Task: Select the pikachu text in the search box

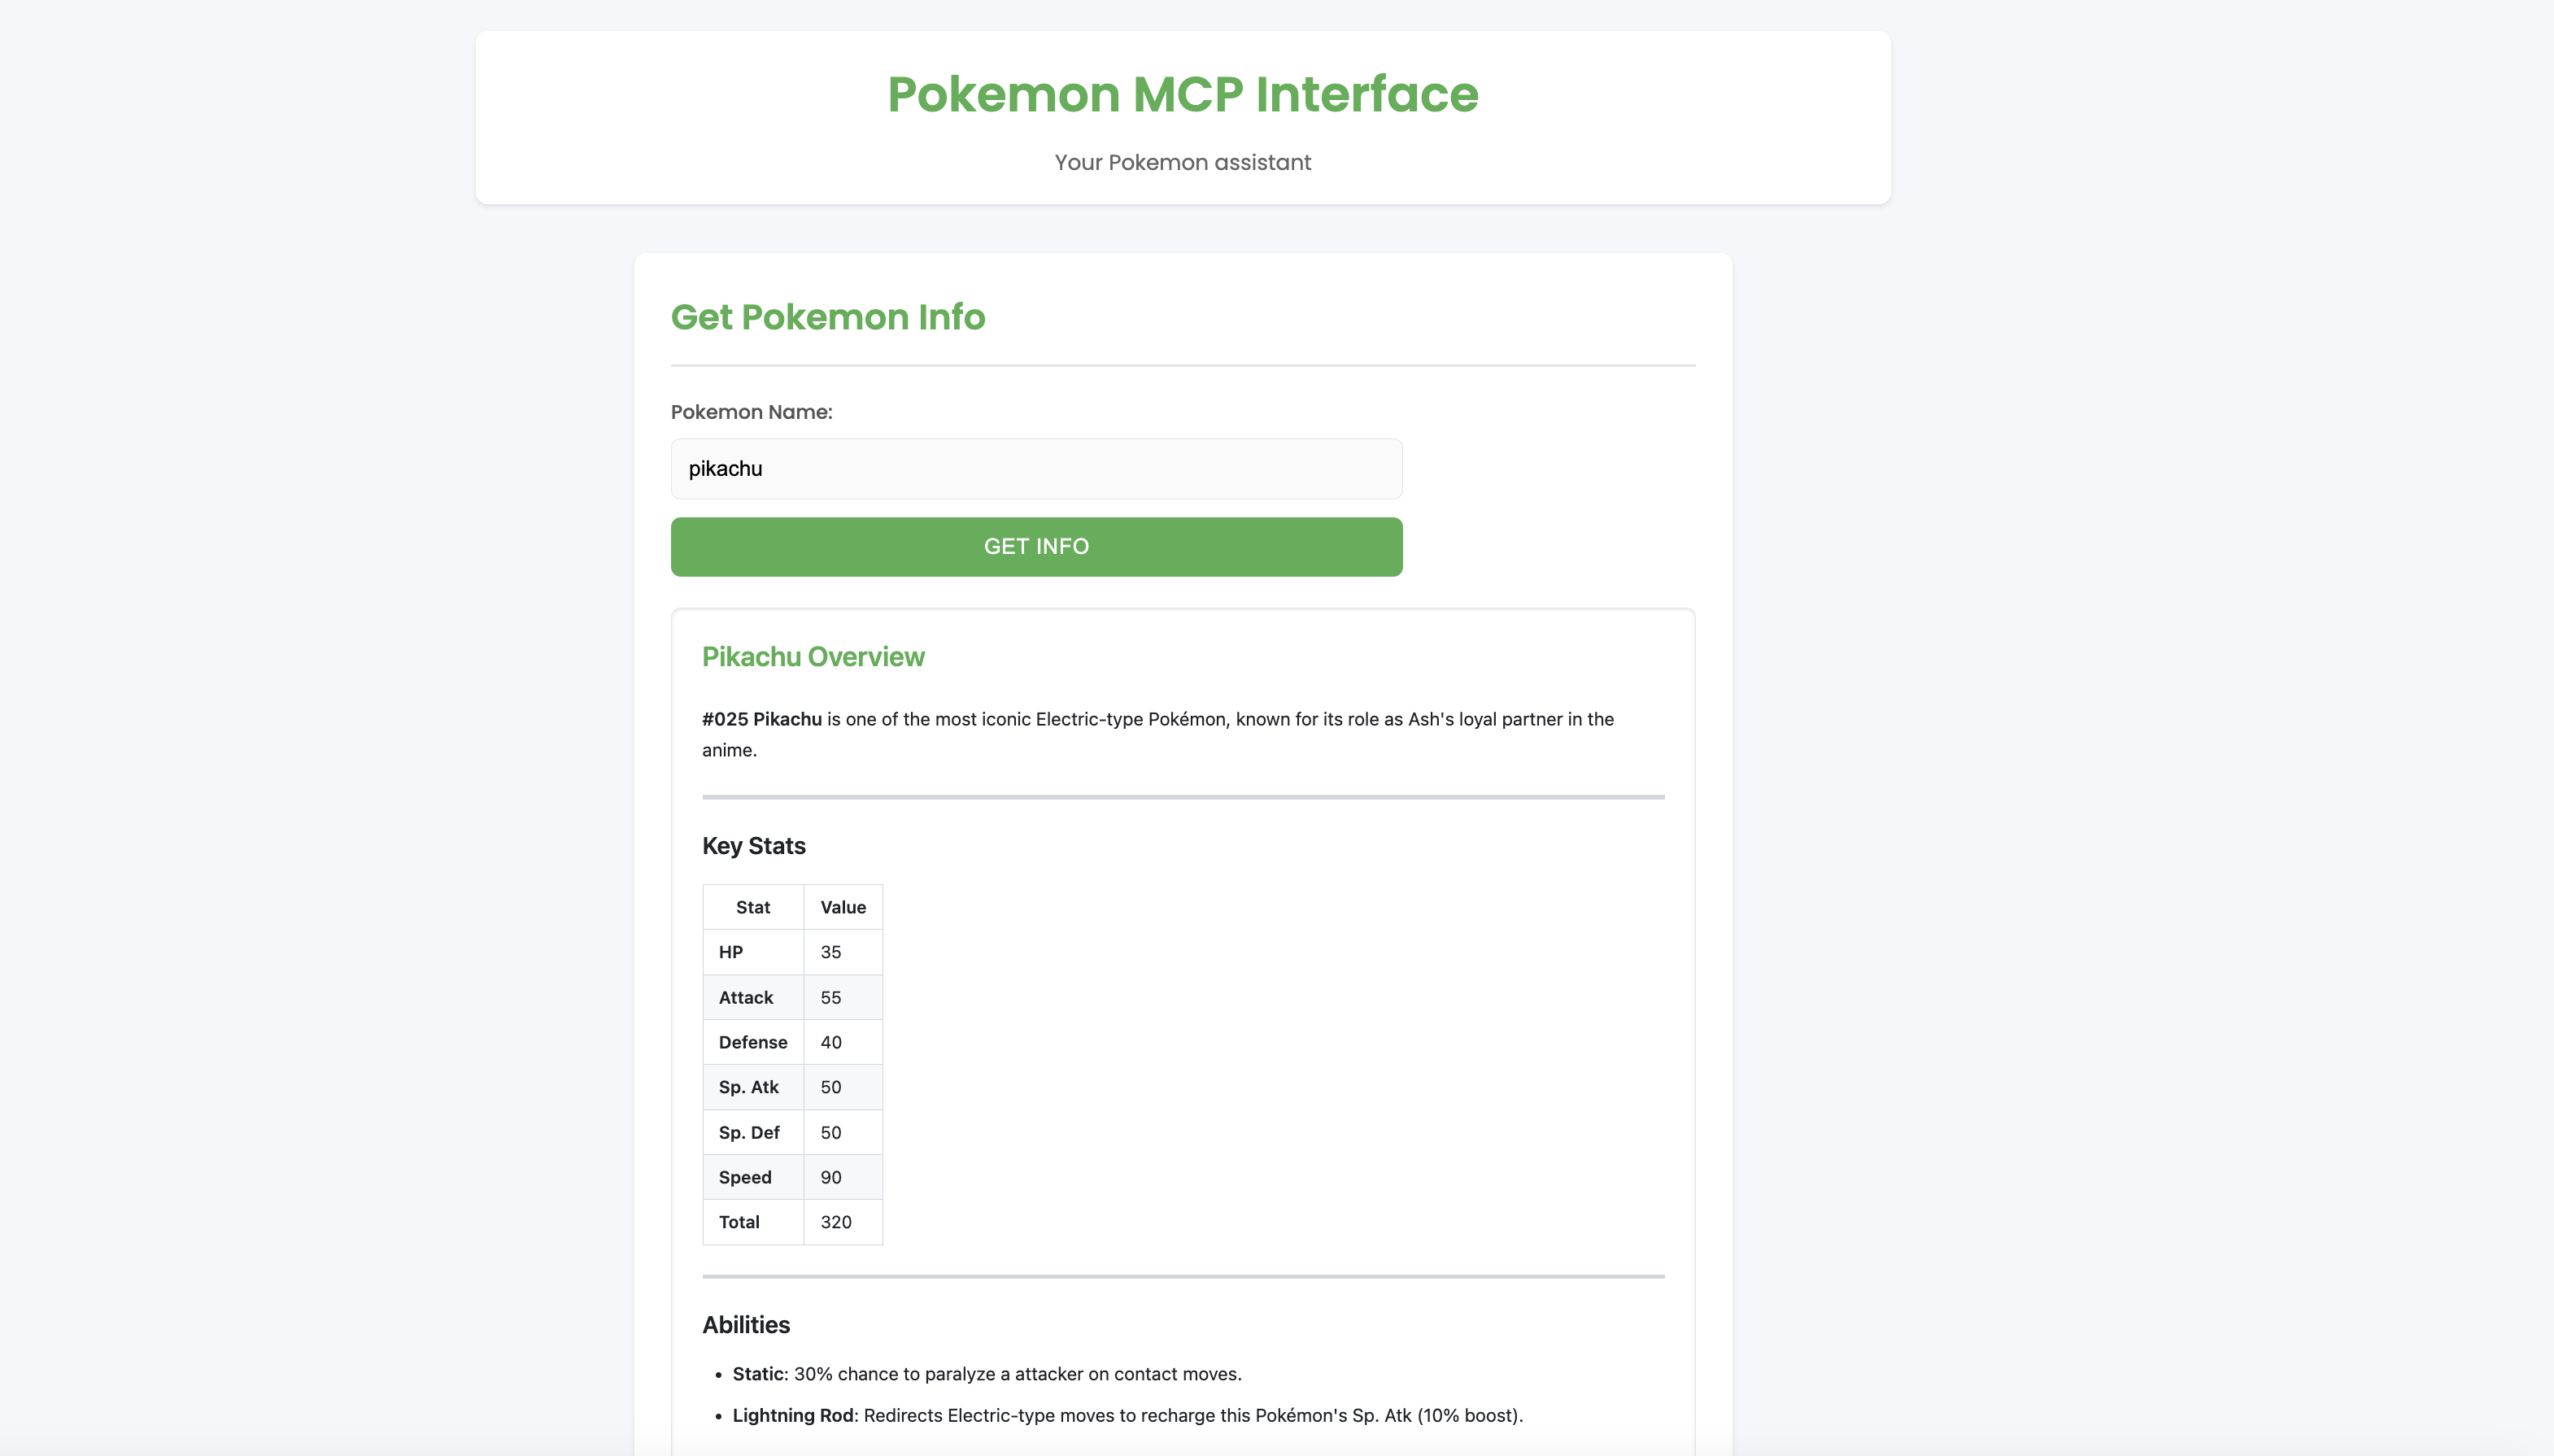Action: click(x=725, y=467)
